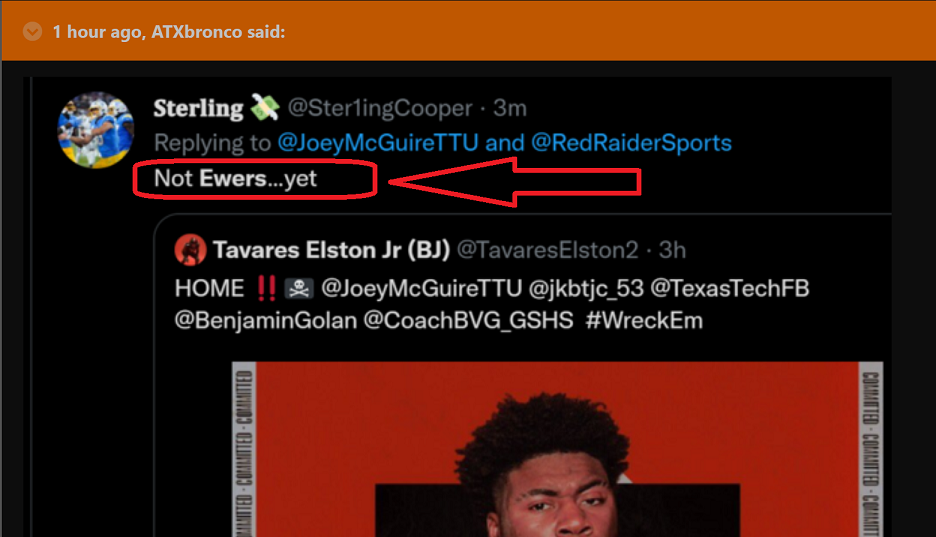Click the money emoji beside Sterling
Viewport: 936px width, 537px height.
pyautogui.click(x=265, y=107)
